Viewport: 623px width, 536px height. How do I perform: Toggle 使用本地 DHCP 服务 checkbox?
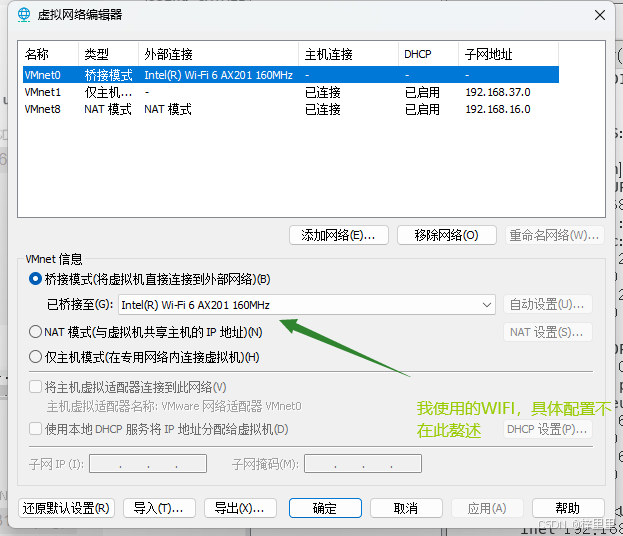35,429
